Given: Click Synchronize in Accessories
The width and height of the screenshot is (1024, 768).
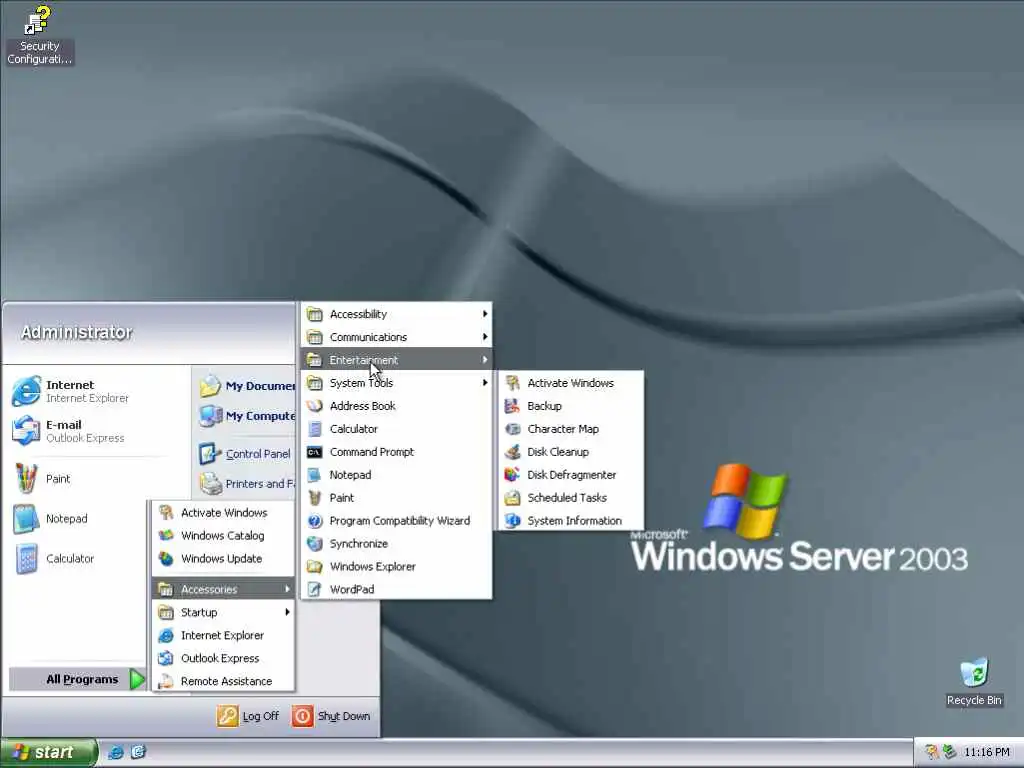Looking at the screenshot, I should tap(396, 543).
